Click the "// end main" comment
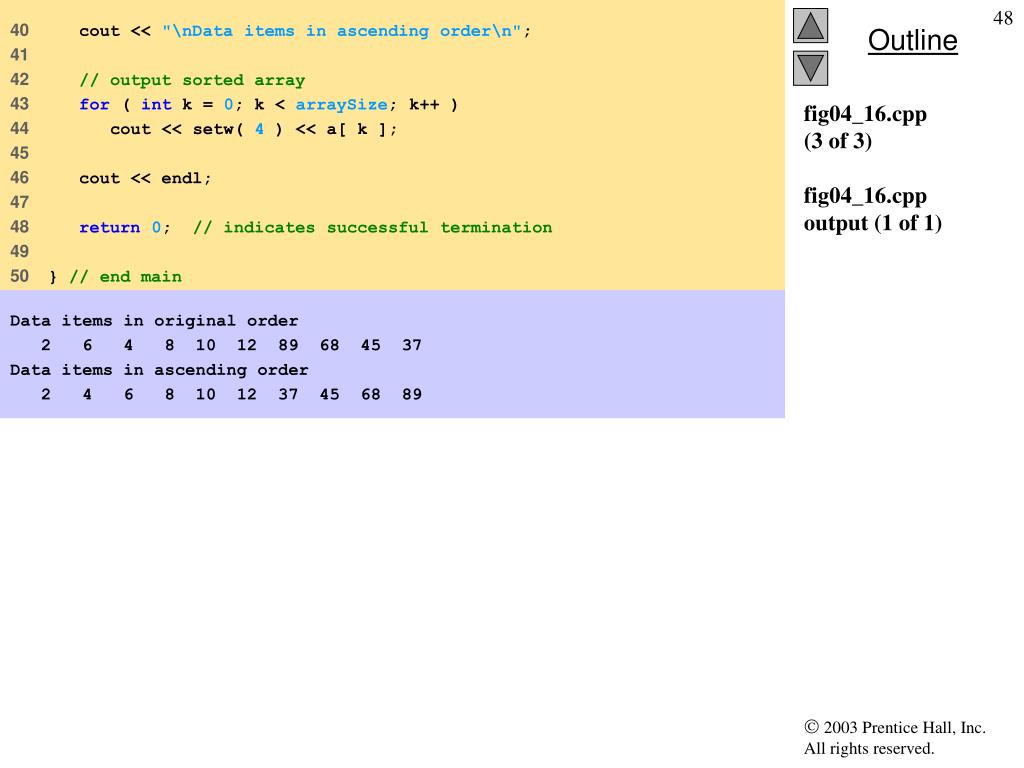The width and height of the screenshot is (1024, 768). pyautogui.click(x=125, y=276)
